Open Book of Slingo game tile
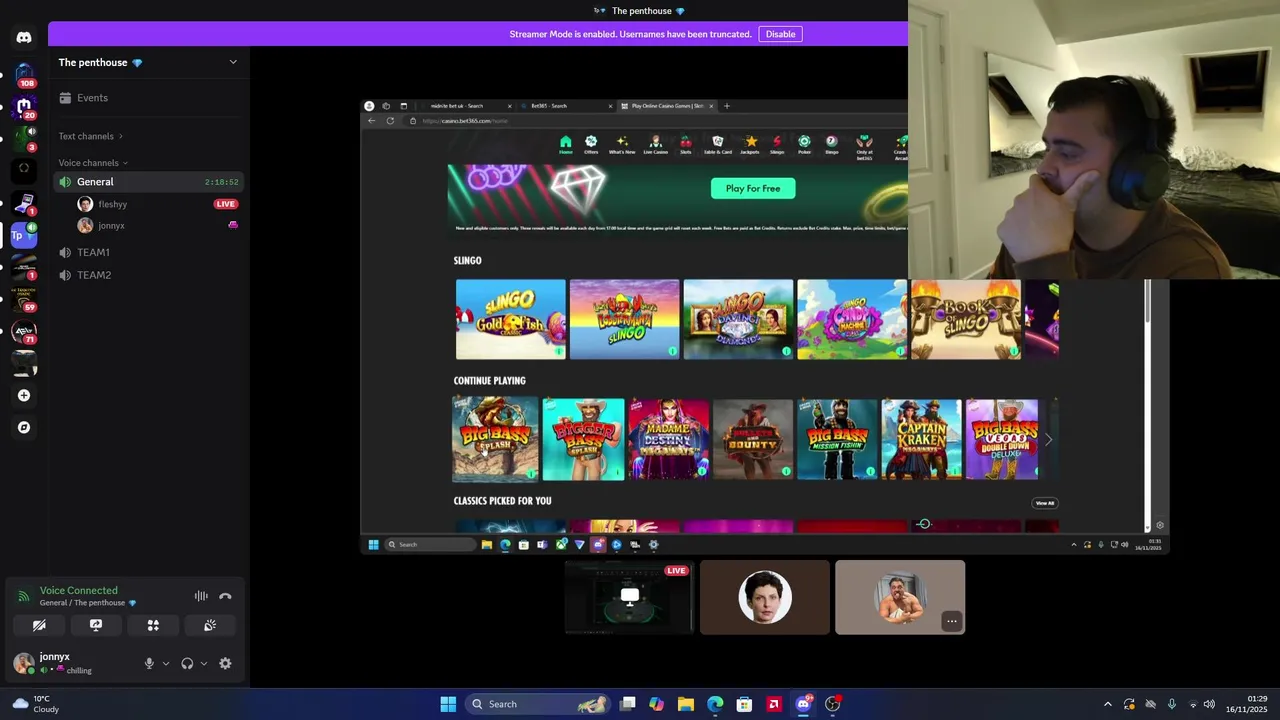The height and width of the screenshot is (720, 1280). (x=966, y=319)
